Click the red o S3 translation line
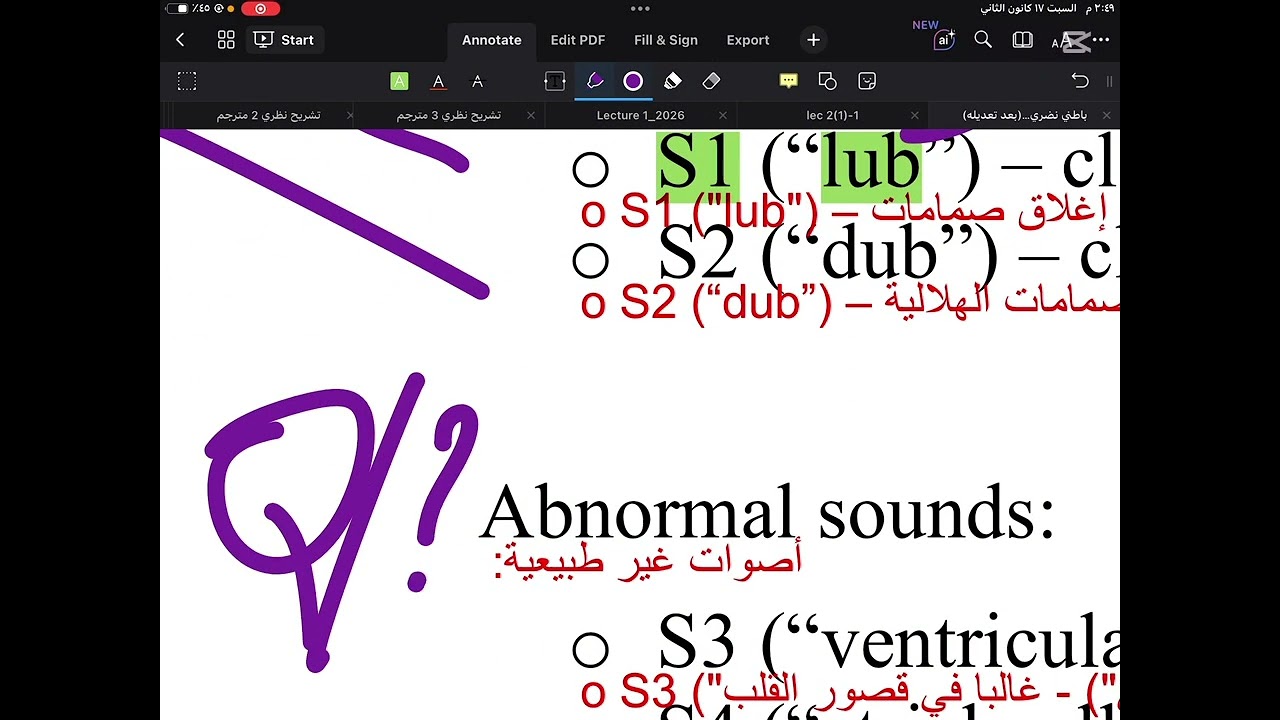 point(850,691)
